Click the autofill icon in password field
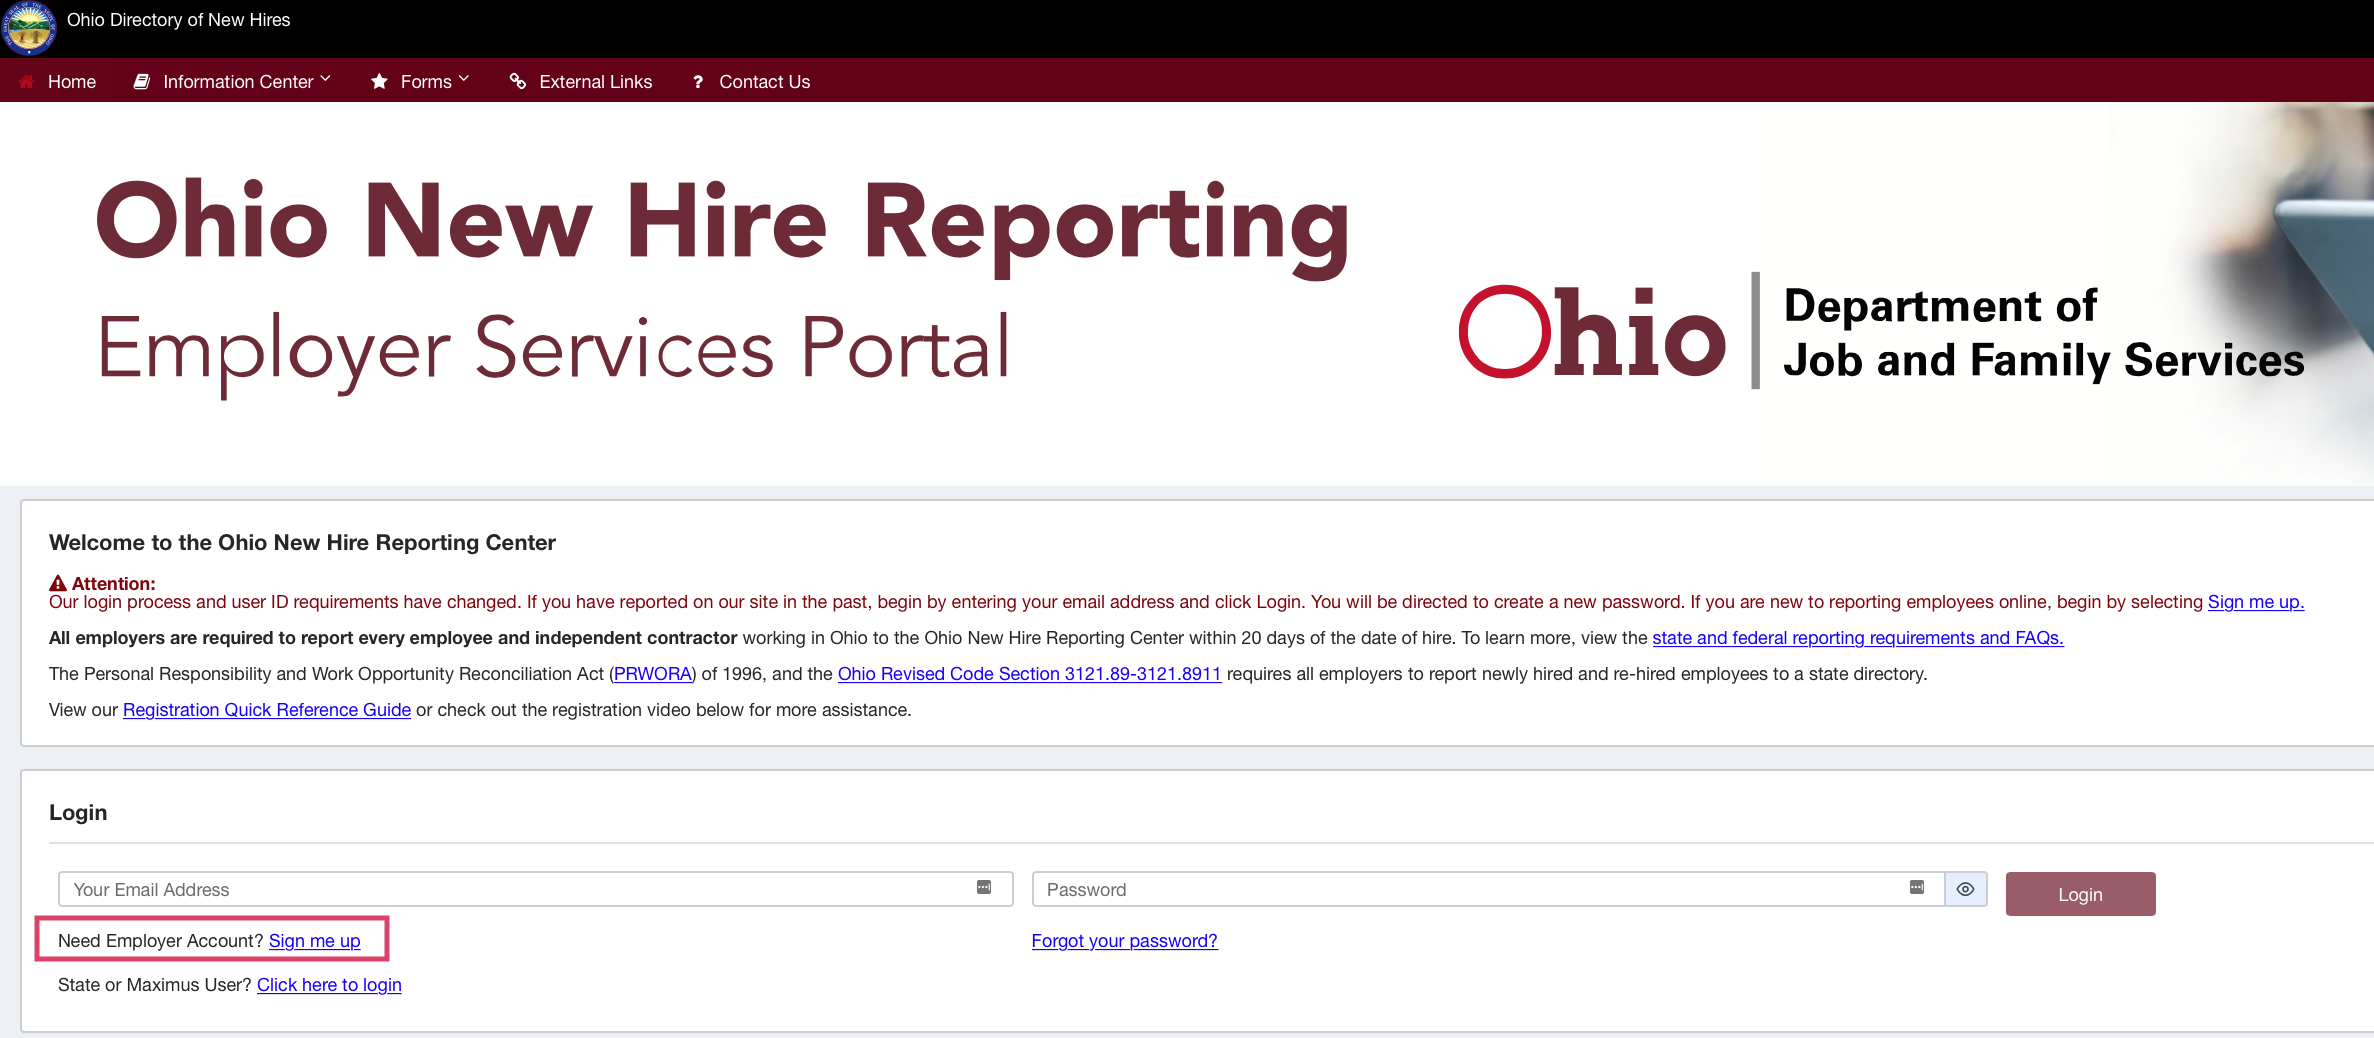The image size is (2374, 1038). (x=1917, y=888)
